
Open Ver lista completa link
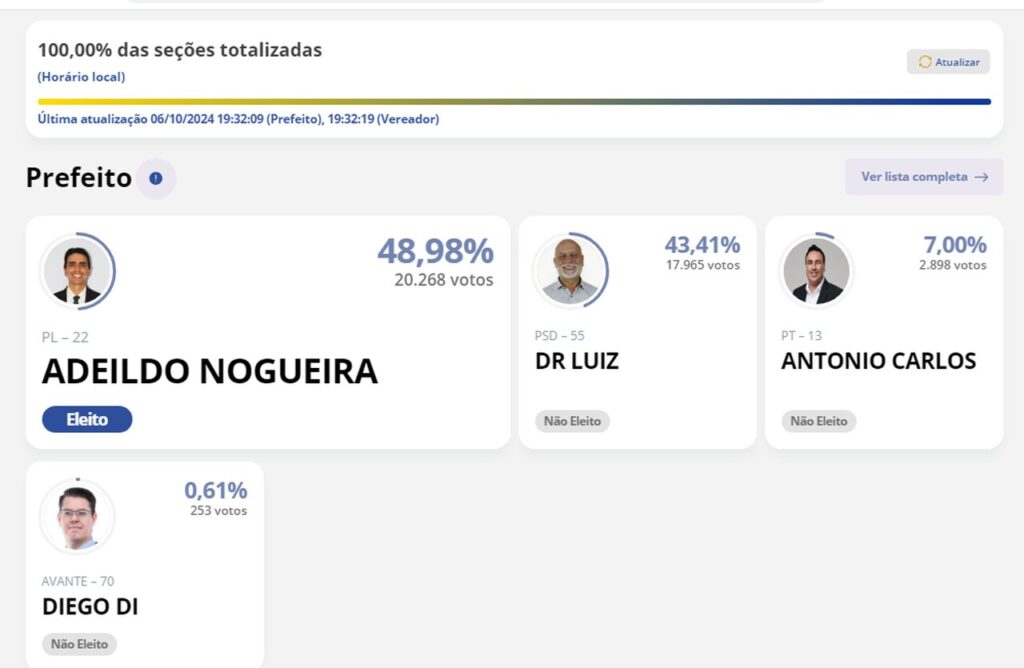point(923,177)
